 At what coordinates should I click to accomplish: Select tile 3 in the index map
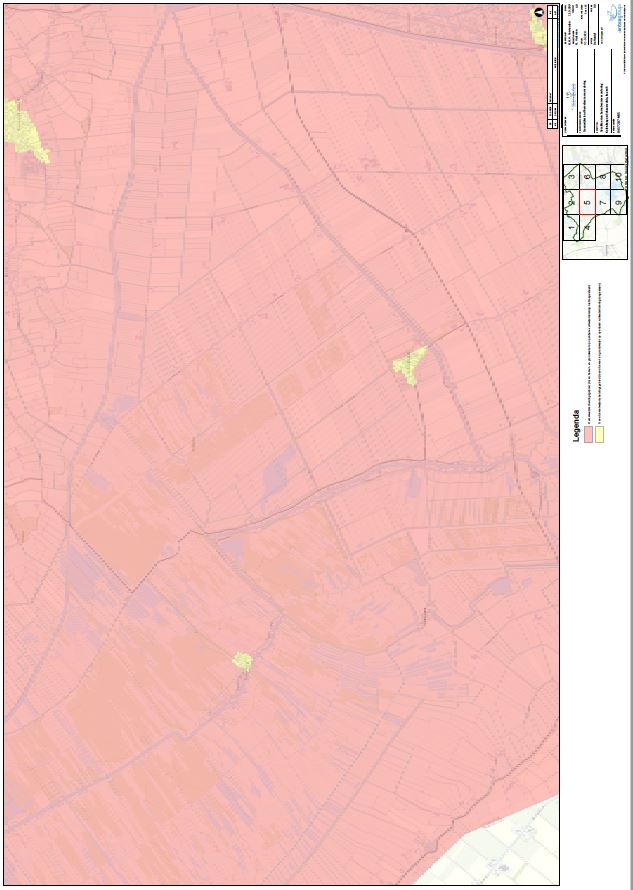pyautogui.click(x=571, y=177)
